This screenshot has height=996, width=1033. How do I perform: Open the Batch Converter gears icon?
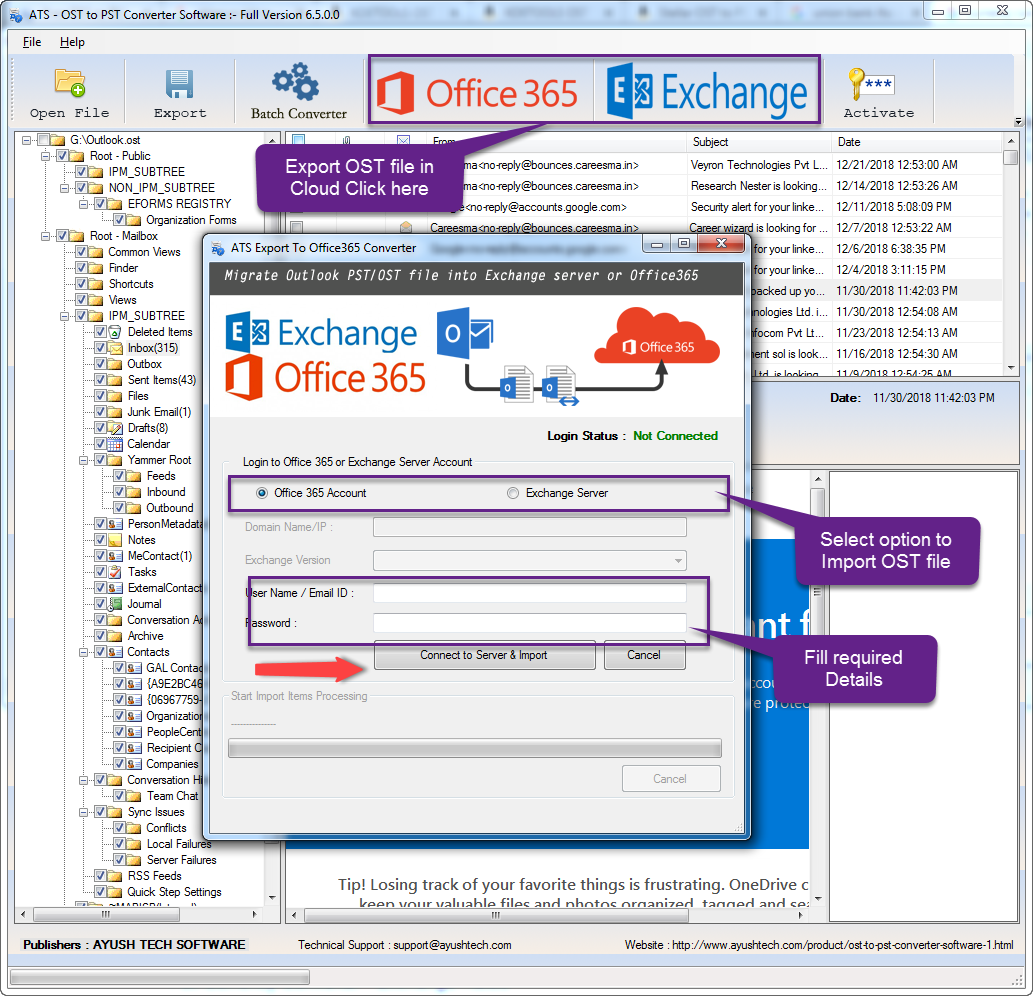pos(297,83)
